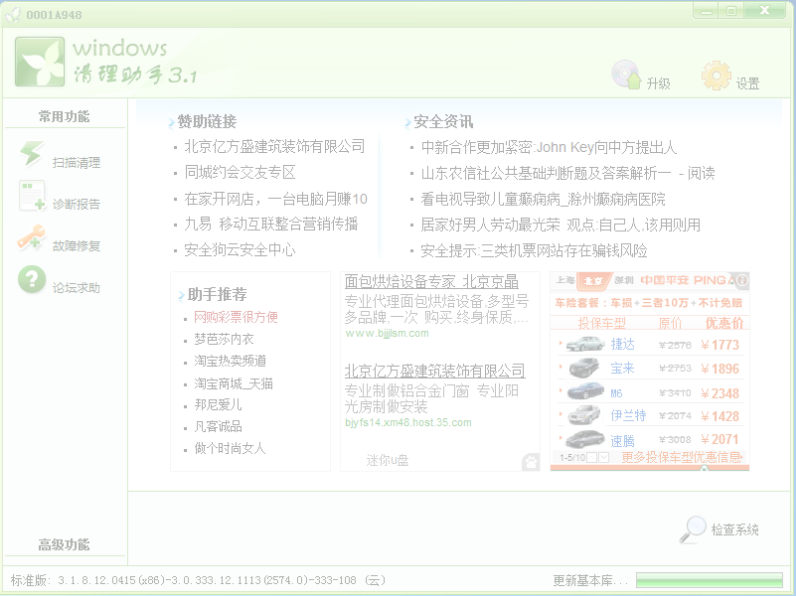Click the 更新基本库... status text
The image size is (796, 596).
click(590, 580)
